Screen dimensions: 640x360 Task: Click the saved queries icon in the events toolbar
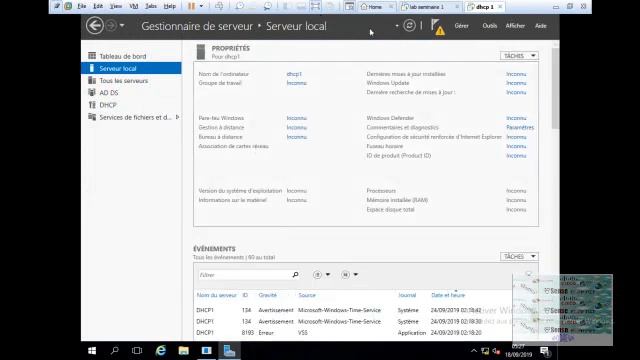pos(345,275)
